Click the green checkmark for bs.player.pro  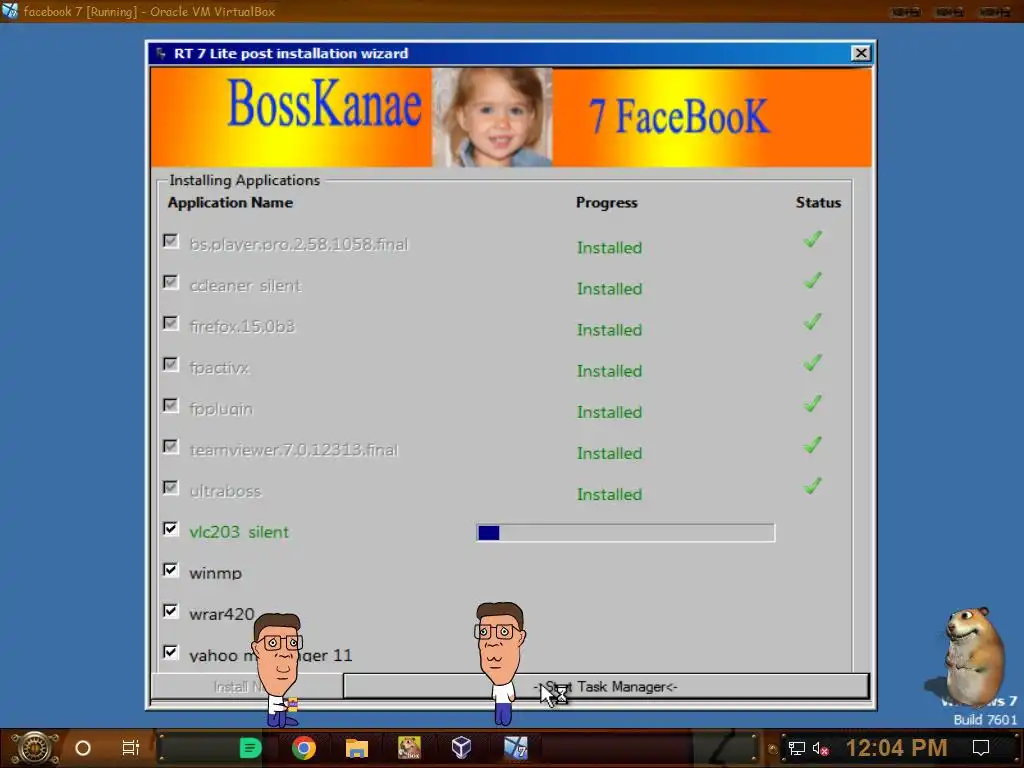pos(812,240)
